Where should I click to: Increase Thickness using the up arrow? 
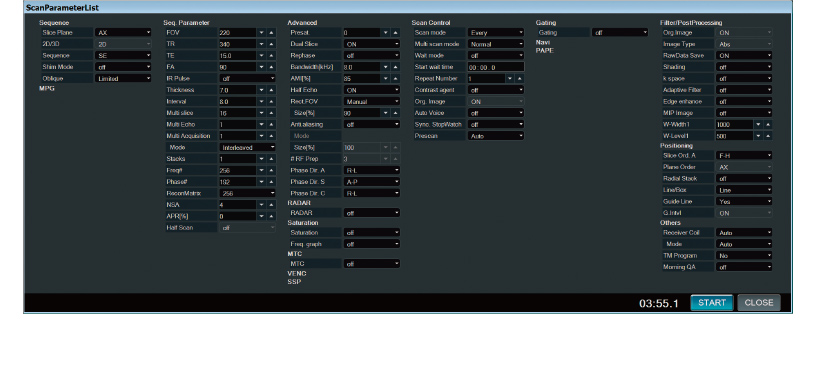pyautogui.click(x=271, y=90)
